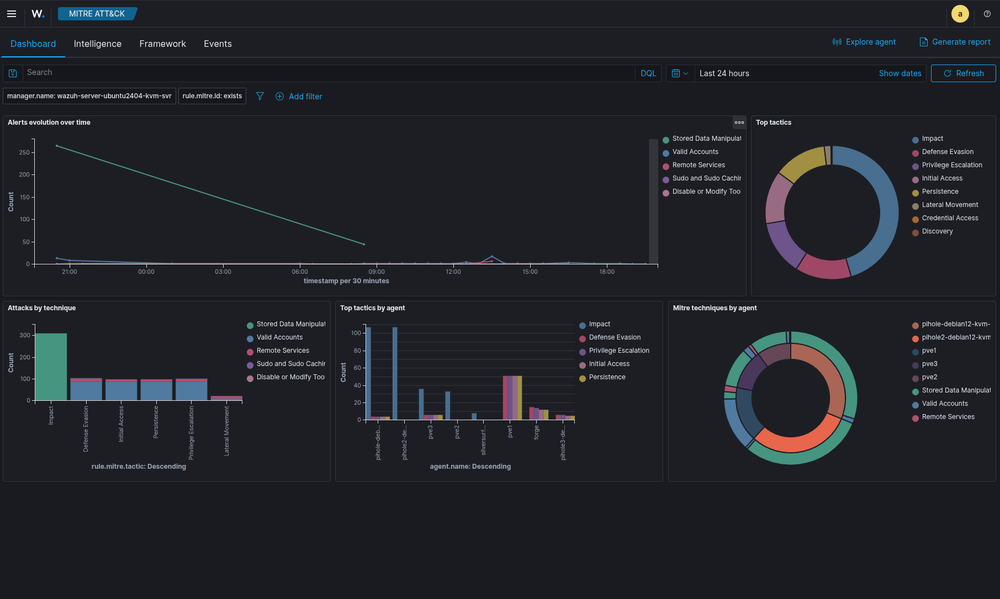Click Persistence in Top tactics legend
The width and height of the screenshot is (1000, 599).
pos(936,192)
